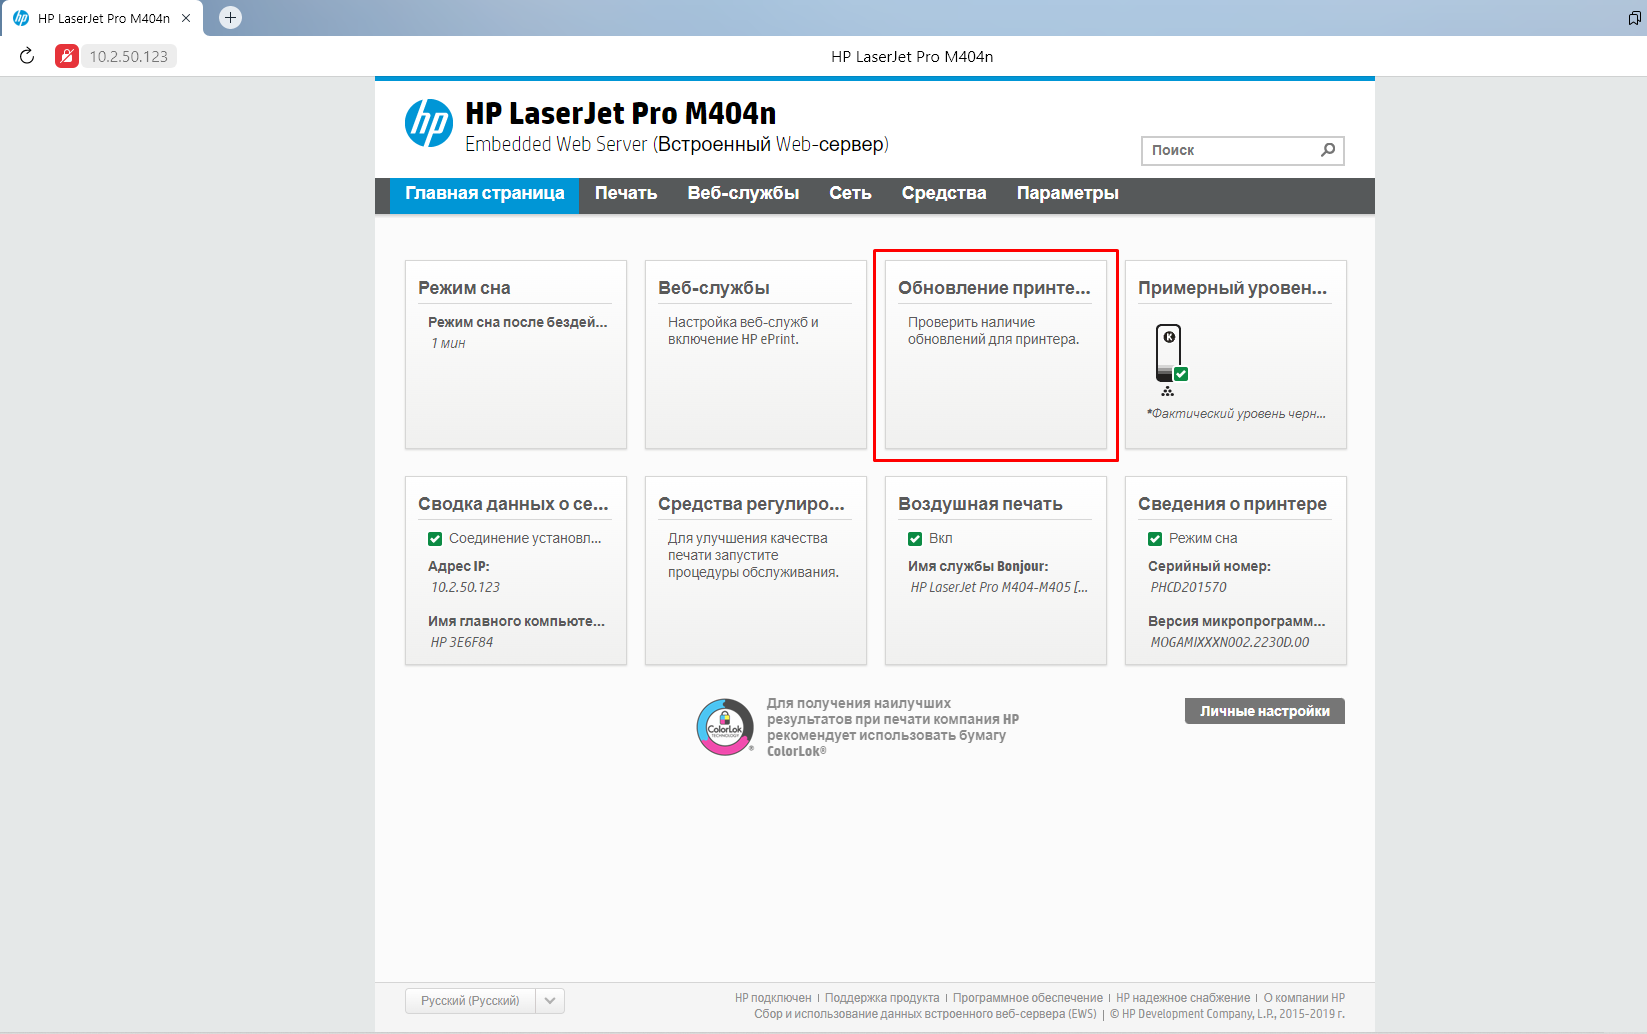Open the Веб-службы card heading
The image size is (1647, 1034).
pos(714,288)
